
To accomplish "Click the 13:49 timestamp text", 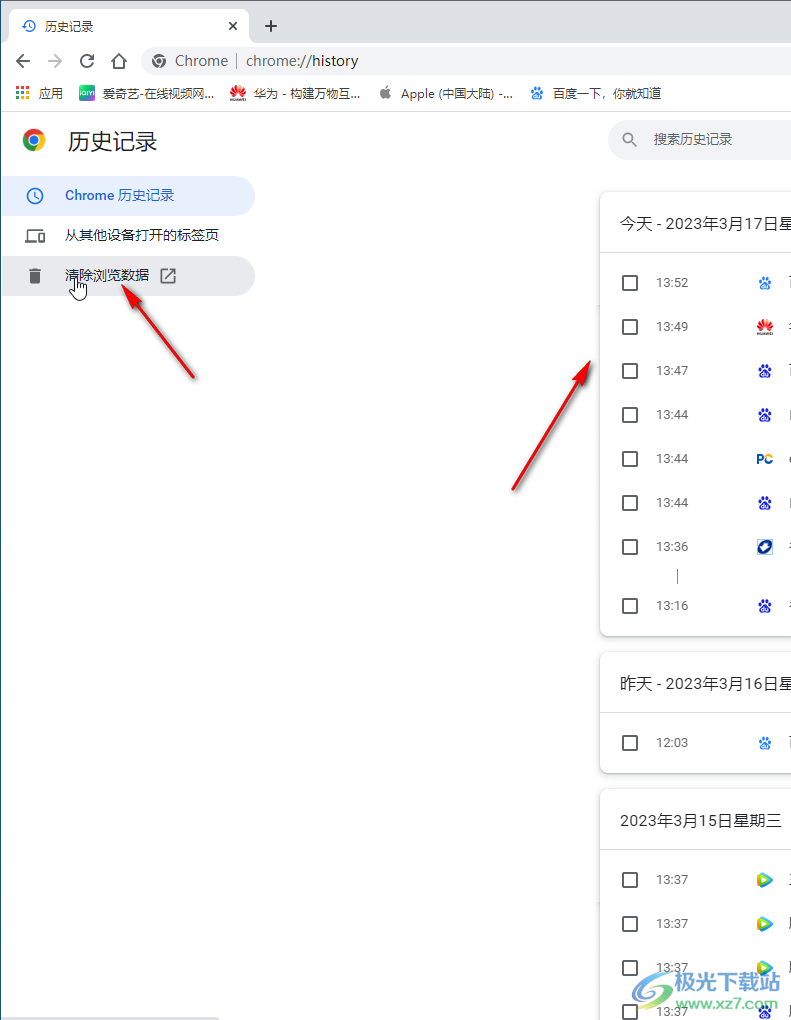I will 672,327.
